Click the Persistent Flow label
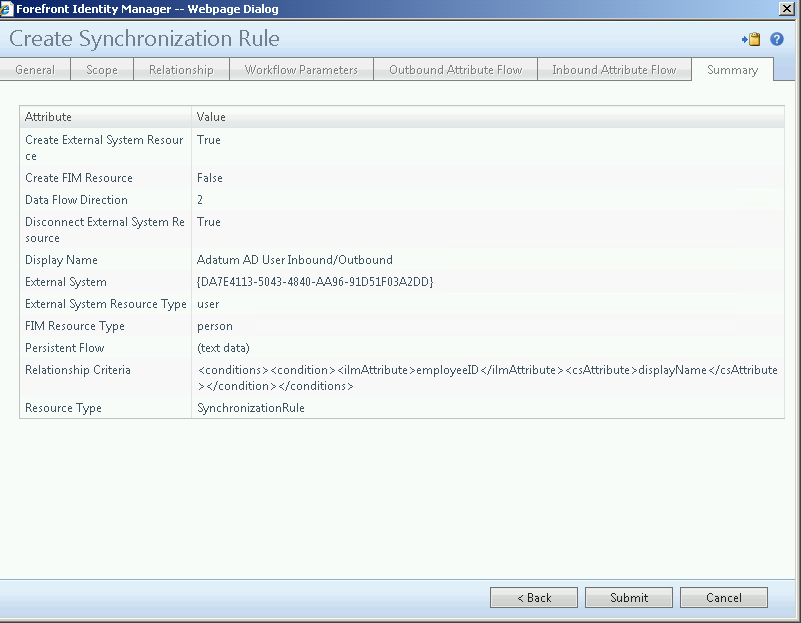The height and width of the screenshot is (623, 801). point(64,348)
